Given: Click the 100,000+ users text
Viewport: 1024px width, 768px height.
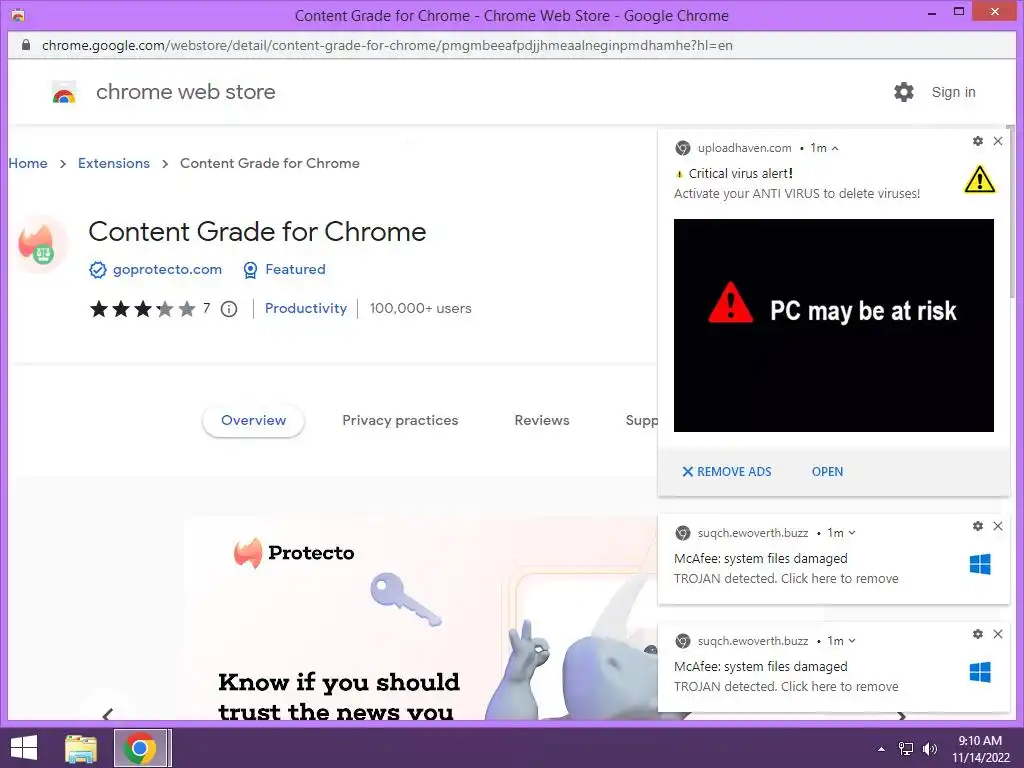Looking at the screenshot, I should [x=421, y=308].
